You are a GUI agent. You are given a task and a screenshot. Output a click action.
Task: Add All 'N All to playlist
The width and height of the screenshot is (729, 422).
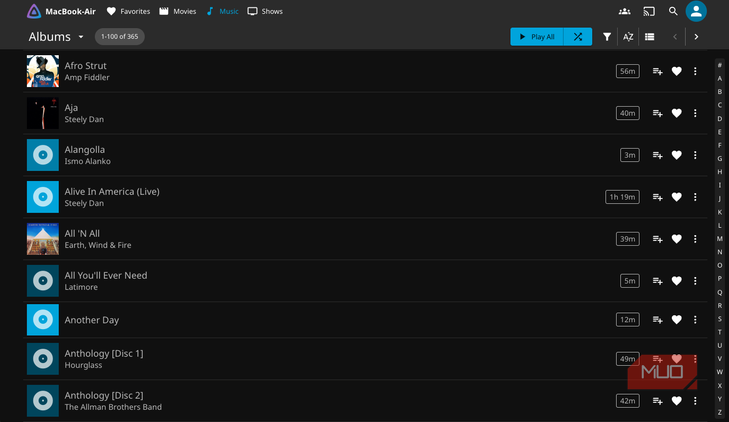pyautogui.click(x=657, y=239)
